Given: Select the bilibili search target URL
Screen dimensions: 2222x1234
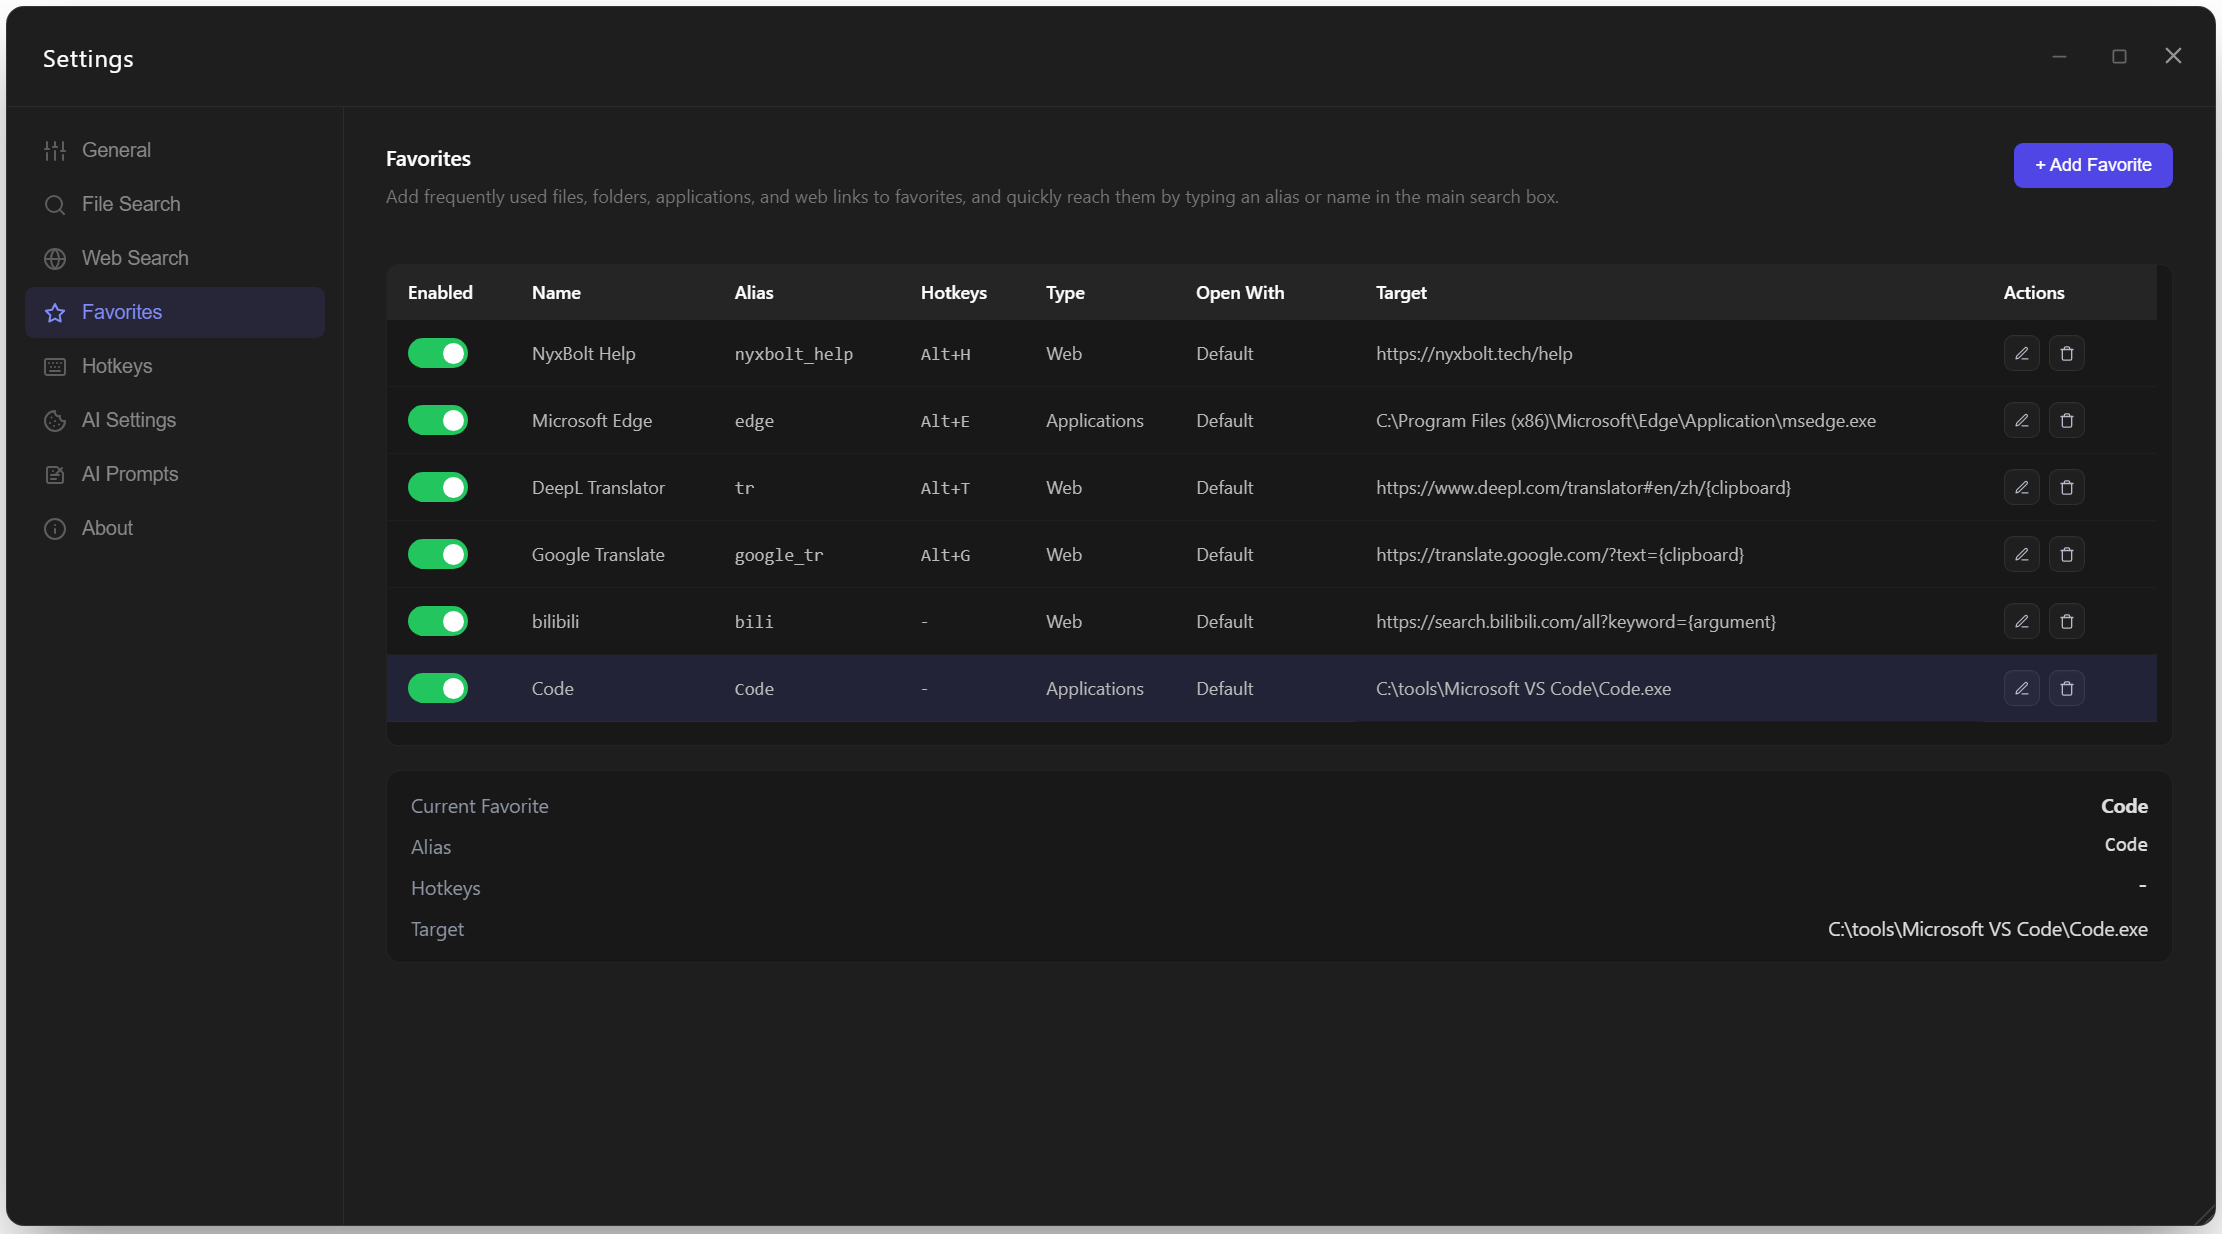Looking at the screenshot, I should (1576, 622).
